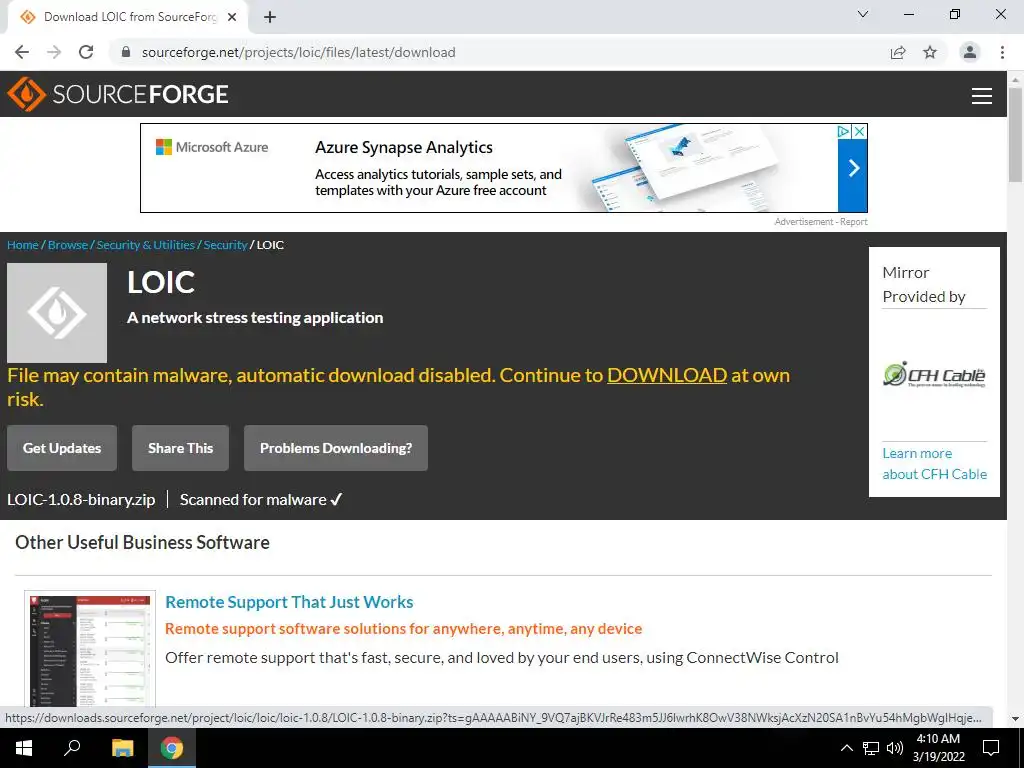Open Windows taskbar search
This screenshot has height=768, width=1024.
72,748
